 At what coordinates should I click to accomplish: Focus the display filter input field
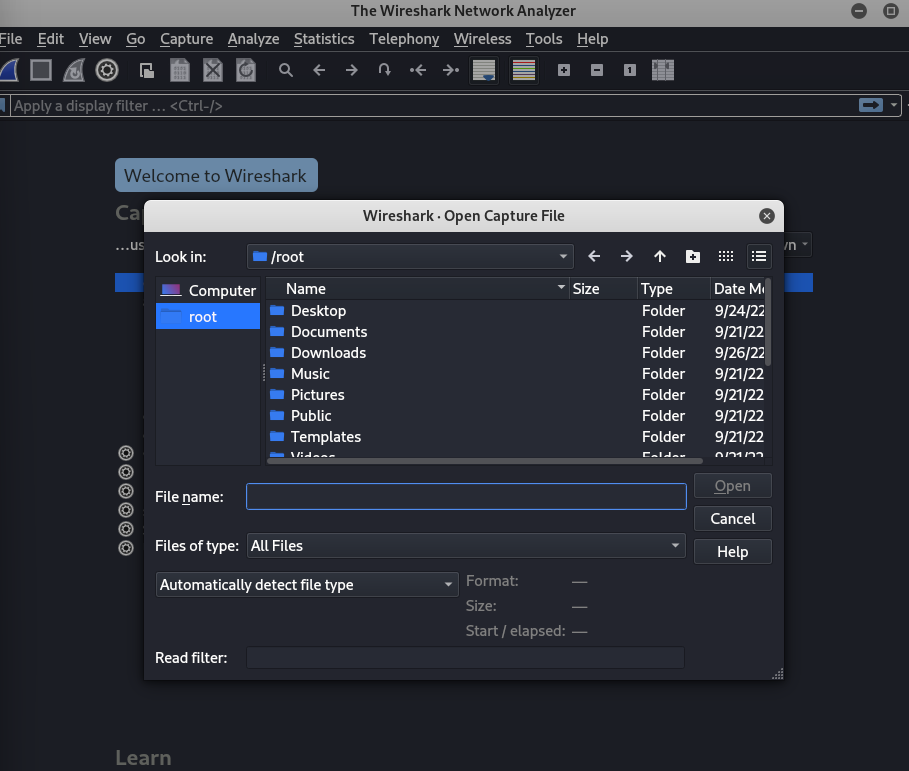pyautogui.click(x=434, y=106)
